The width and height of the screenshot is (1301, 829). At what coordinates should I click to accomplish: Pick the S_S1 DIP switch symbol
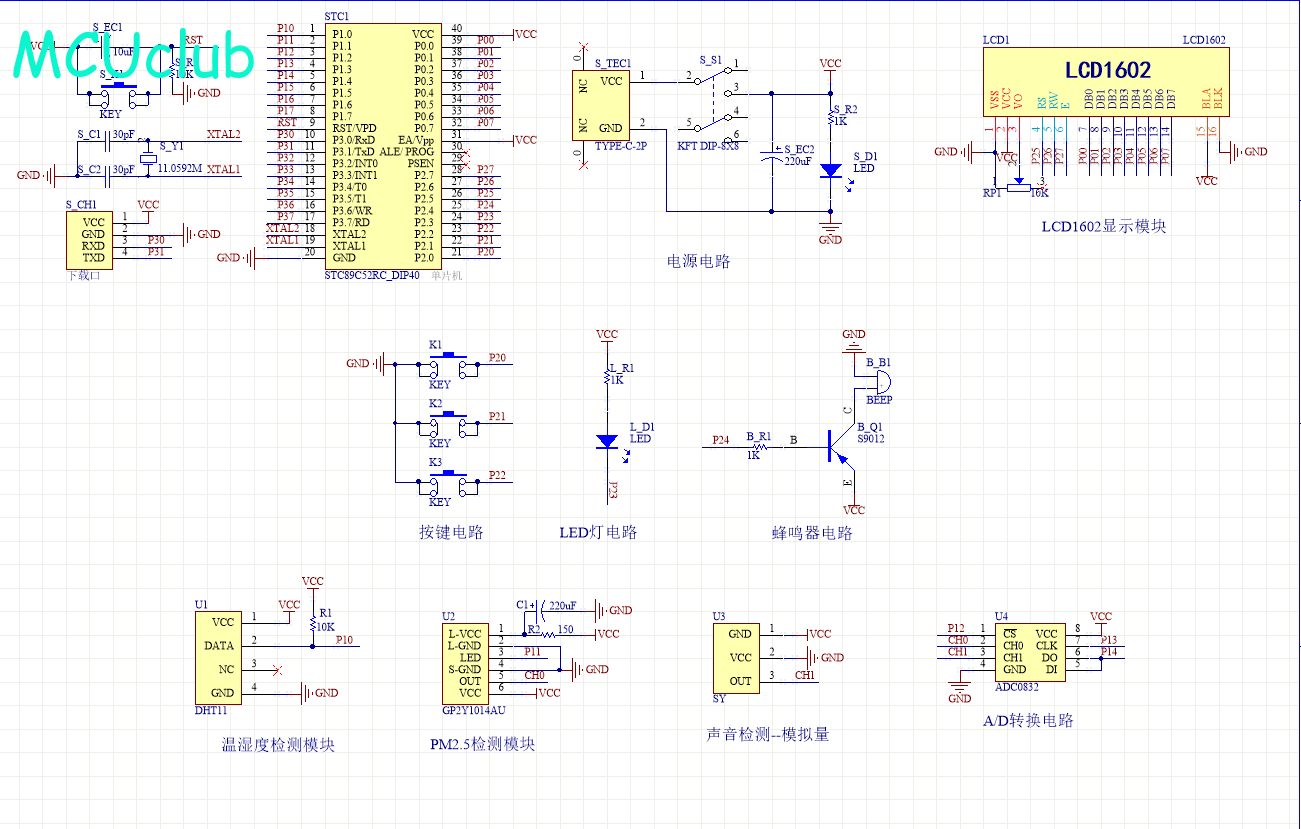point(713,100)
